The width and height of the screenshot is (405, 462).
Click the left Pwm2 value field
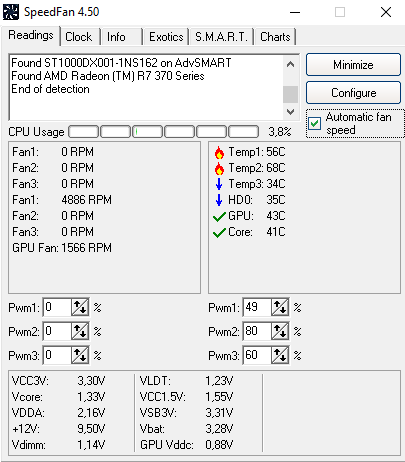pos(57,331)
